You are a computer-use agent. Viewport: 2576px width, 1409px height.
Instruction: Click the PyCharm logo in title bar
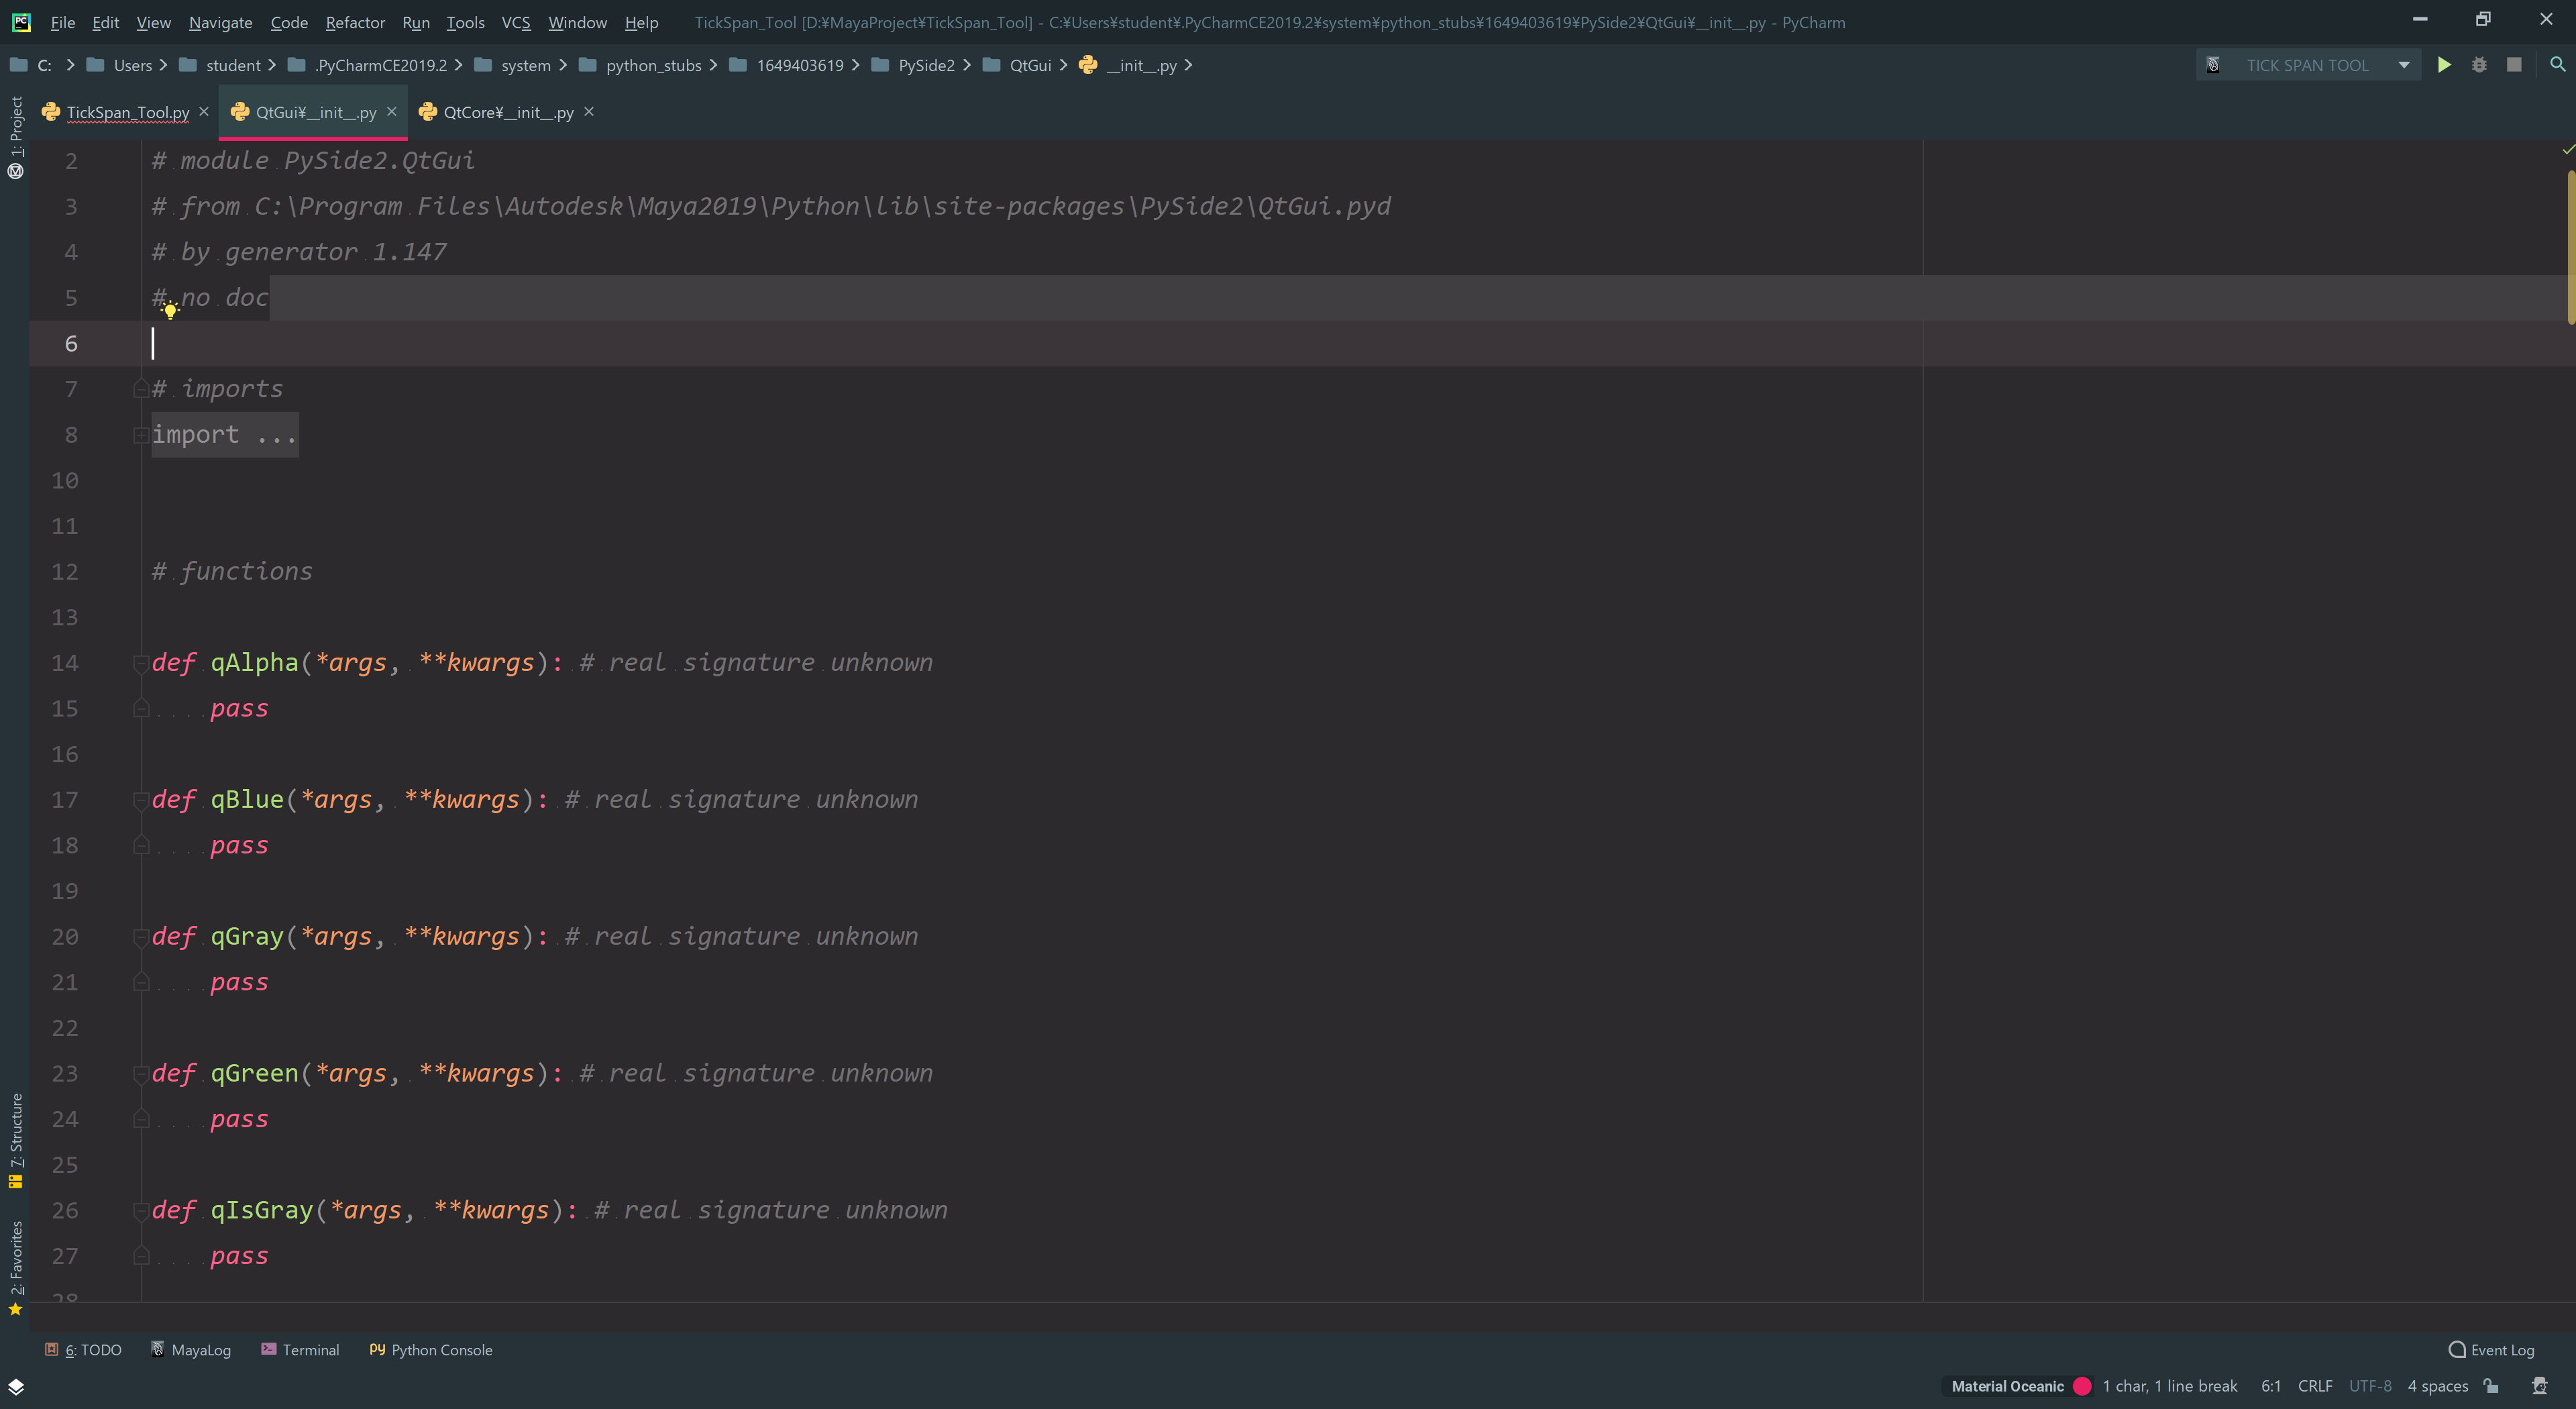click(20, 22)
